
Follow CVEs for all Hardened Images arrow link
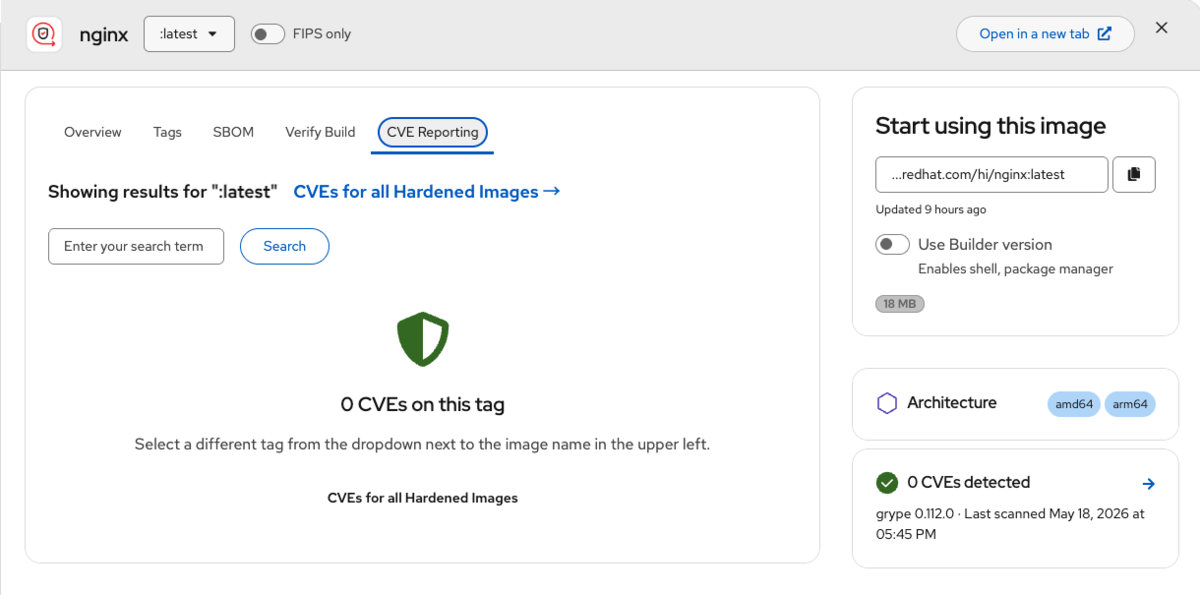(x=426, y=192)
